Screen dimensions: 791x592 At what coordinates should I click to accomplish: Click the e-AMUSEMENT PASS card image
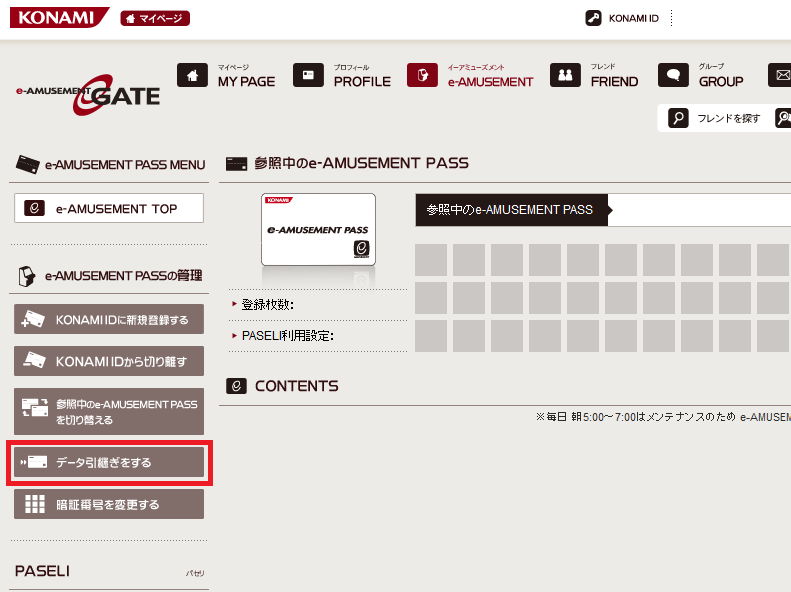pyautogui.click(x=318, y=230)
